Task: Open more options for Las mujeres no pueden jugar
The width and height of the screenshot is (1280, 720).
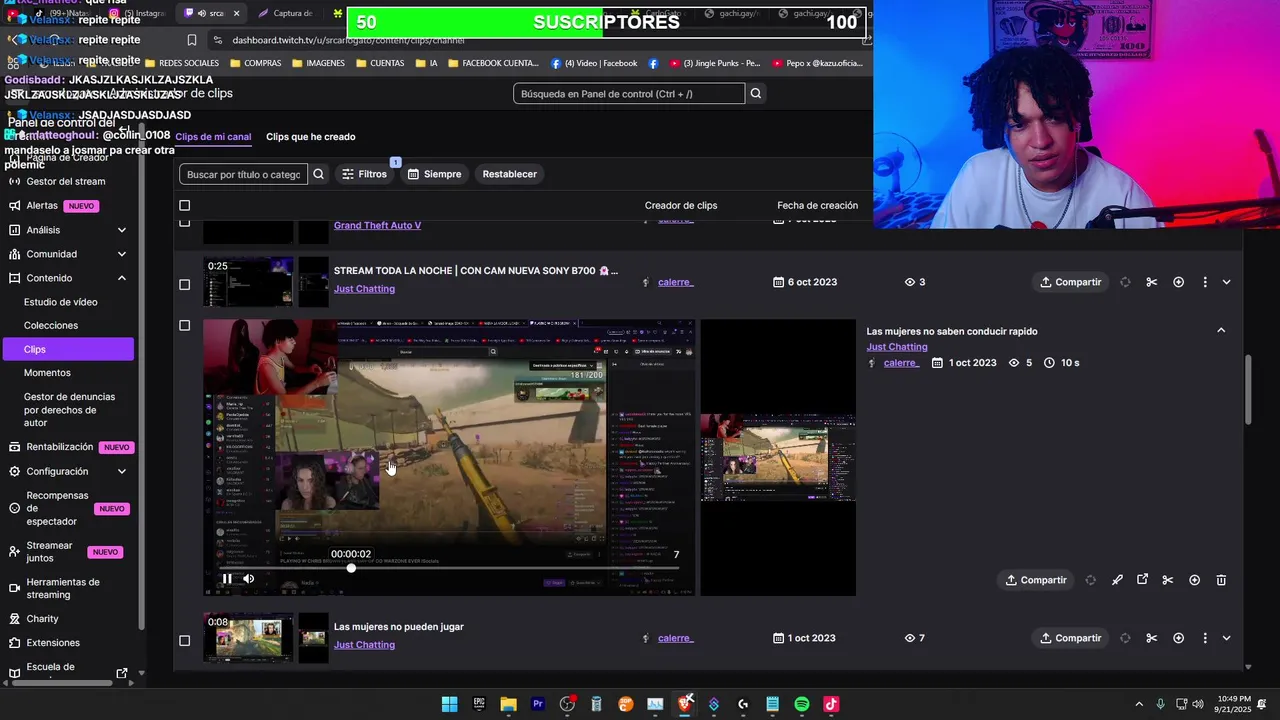Action: click(1205, 638)
